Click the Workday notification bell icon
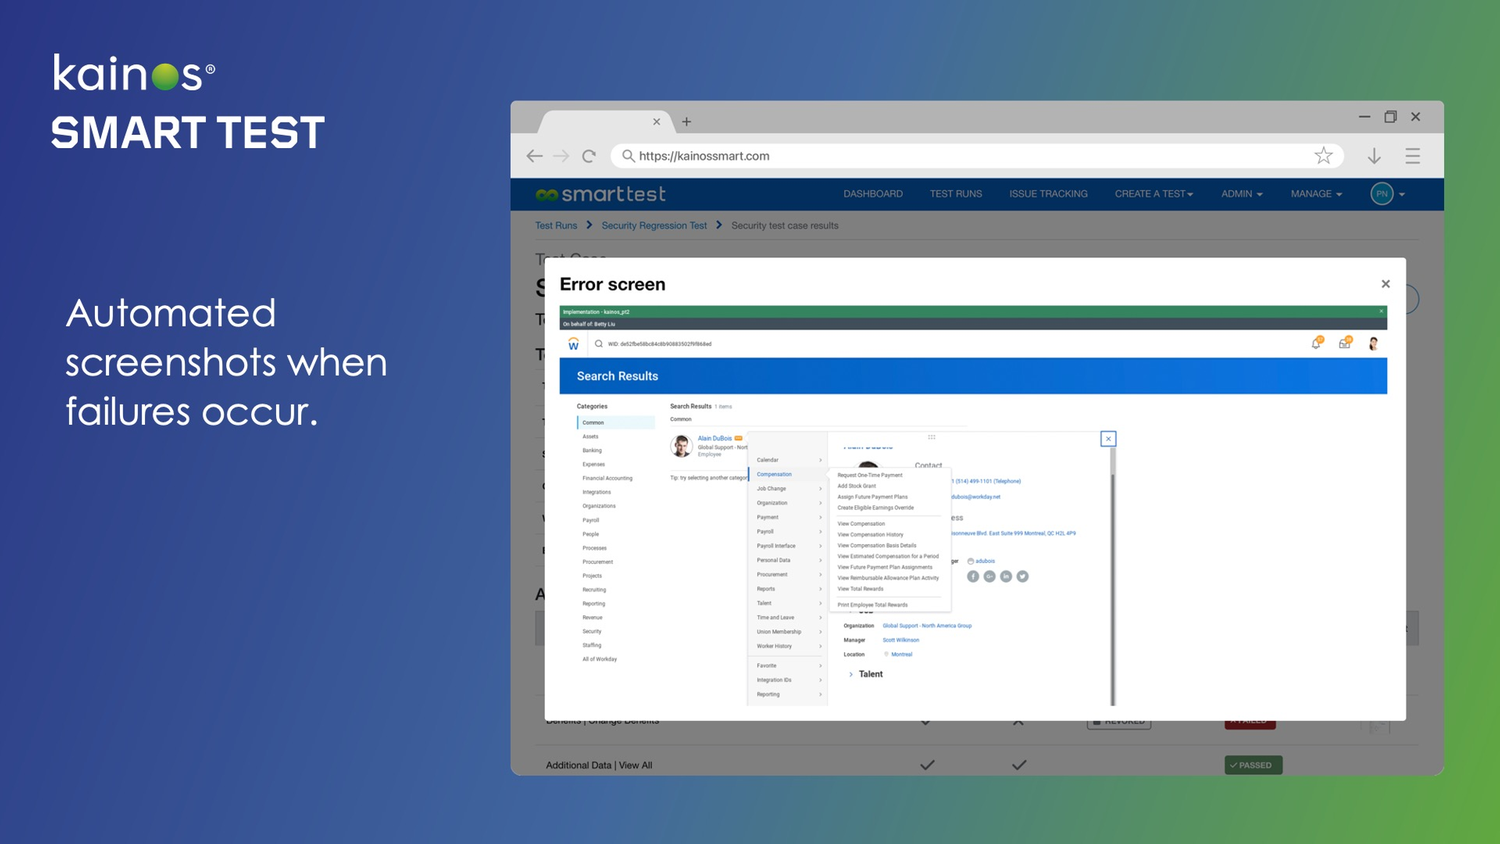 tap(1316, 342)
